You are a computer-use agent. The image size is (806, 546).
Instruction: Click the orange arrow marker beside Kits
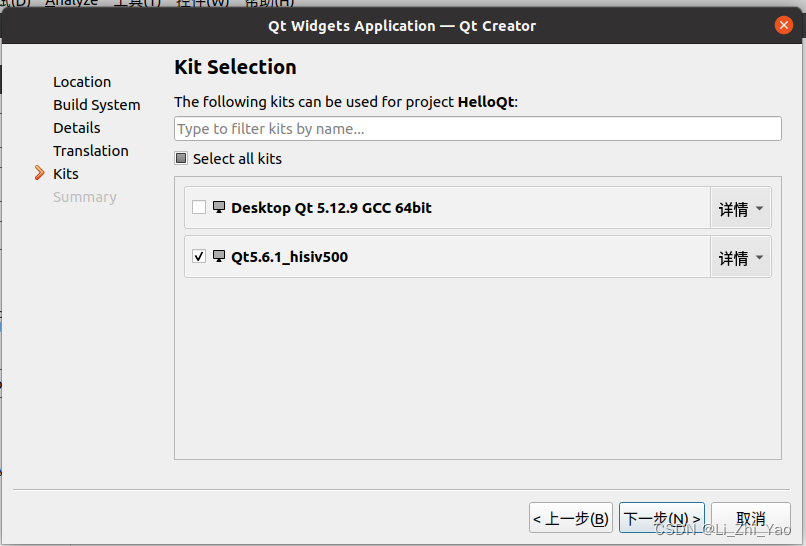pyautogui.click(x=39, y=174)
